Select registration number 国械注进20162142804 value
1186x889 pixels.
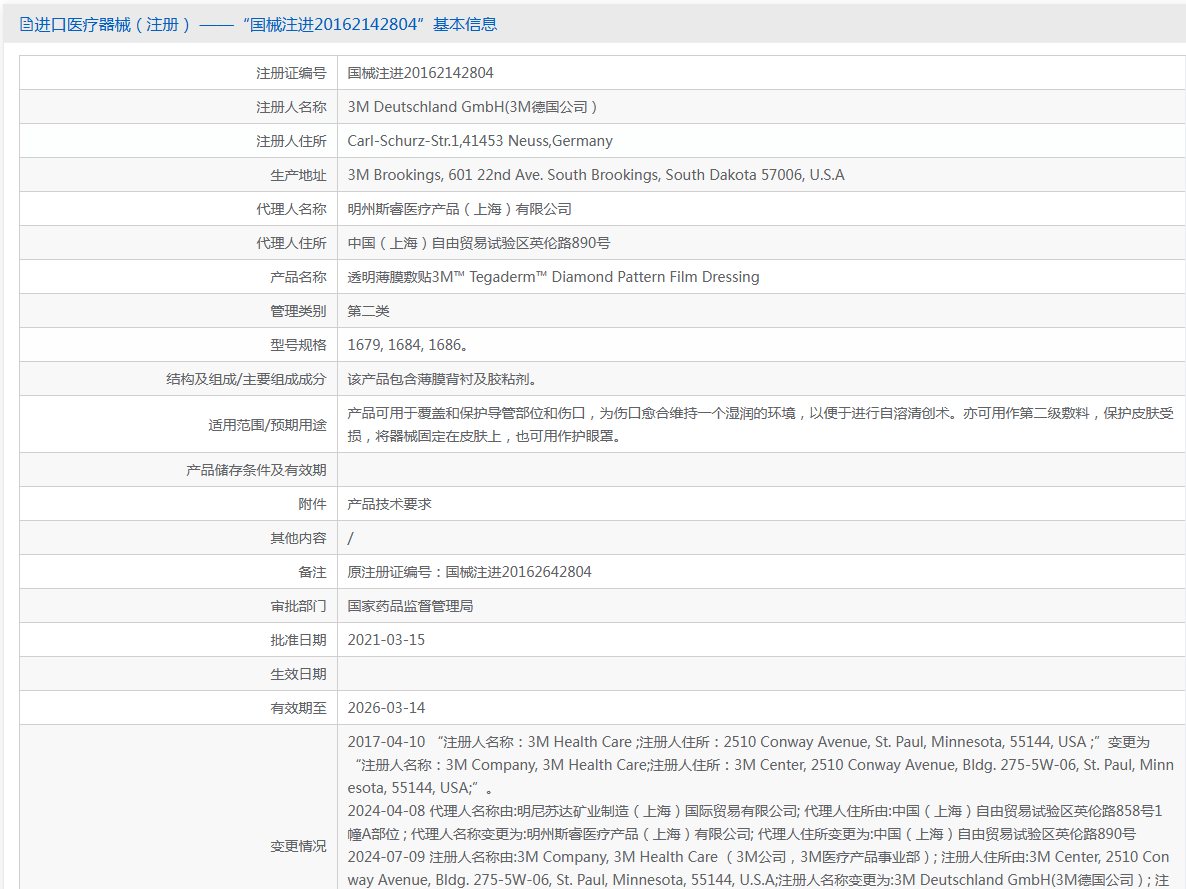click(x=421, y=73)
